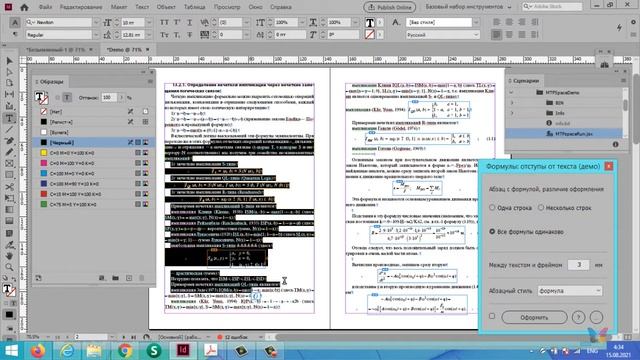Switch to the Demo document tab
Viewport: 640px width, 360px height.
[x=124, y=49]
